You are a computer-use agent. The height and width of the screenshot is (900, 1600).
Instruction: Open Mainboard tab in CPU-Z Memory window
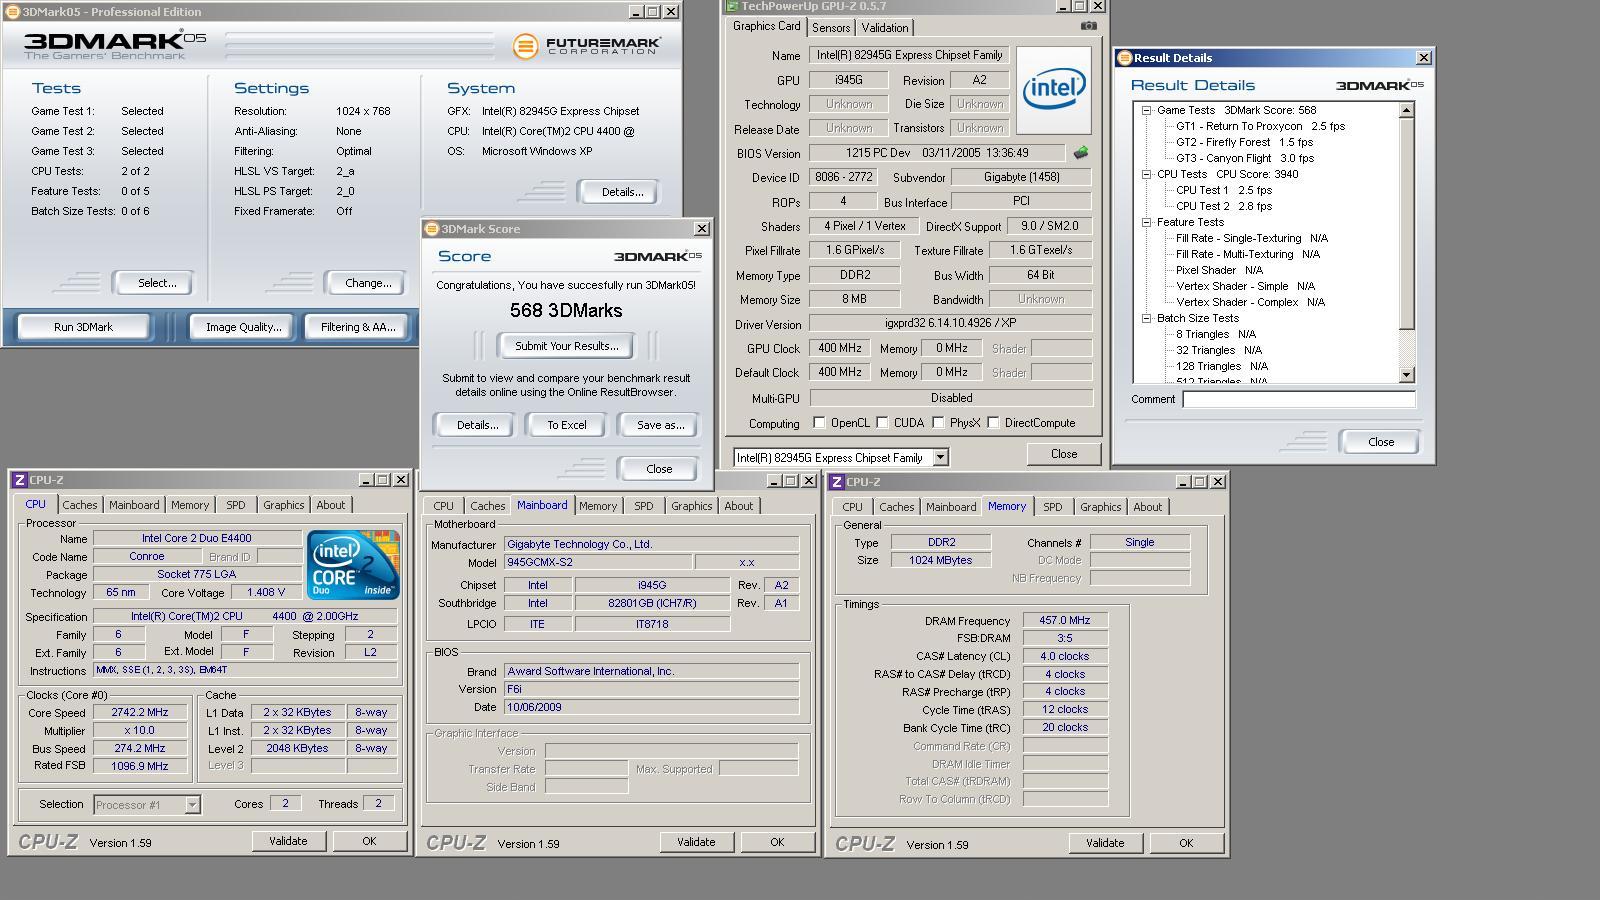tap(951, 507)
